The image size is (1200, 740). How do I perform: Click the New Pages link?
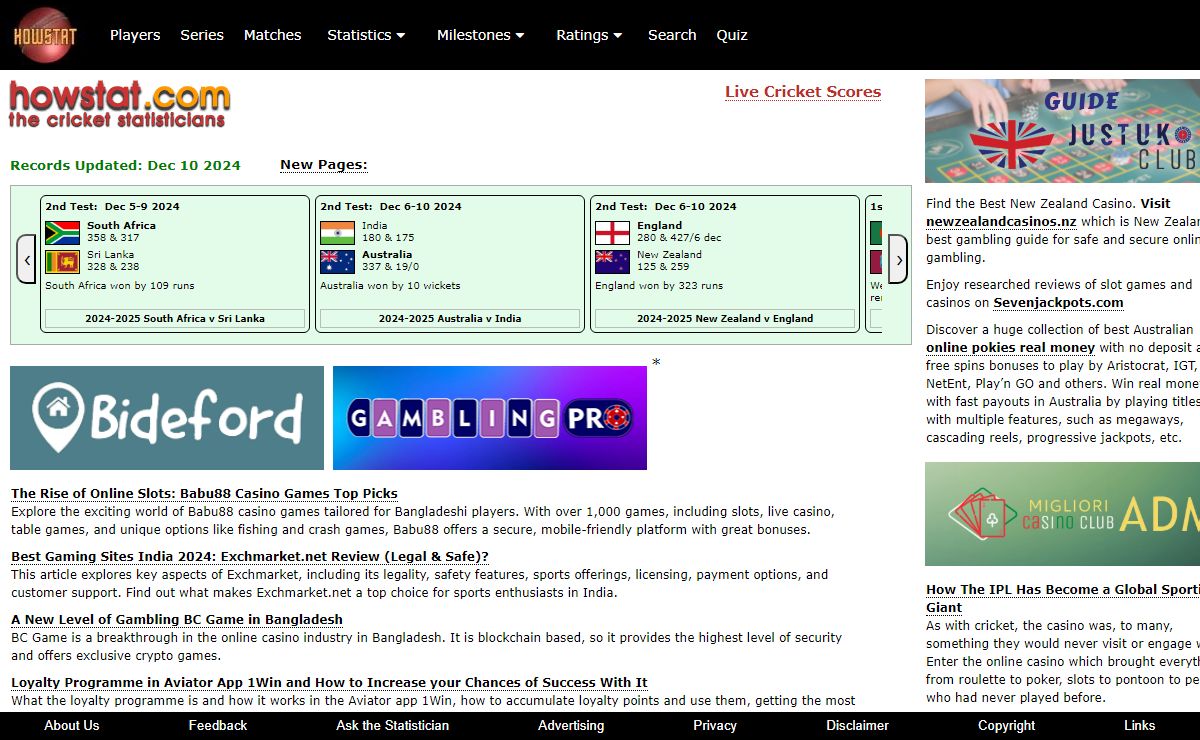[x=324, y=165]
